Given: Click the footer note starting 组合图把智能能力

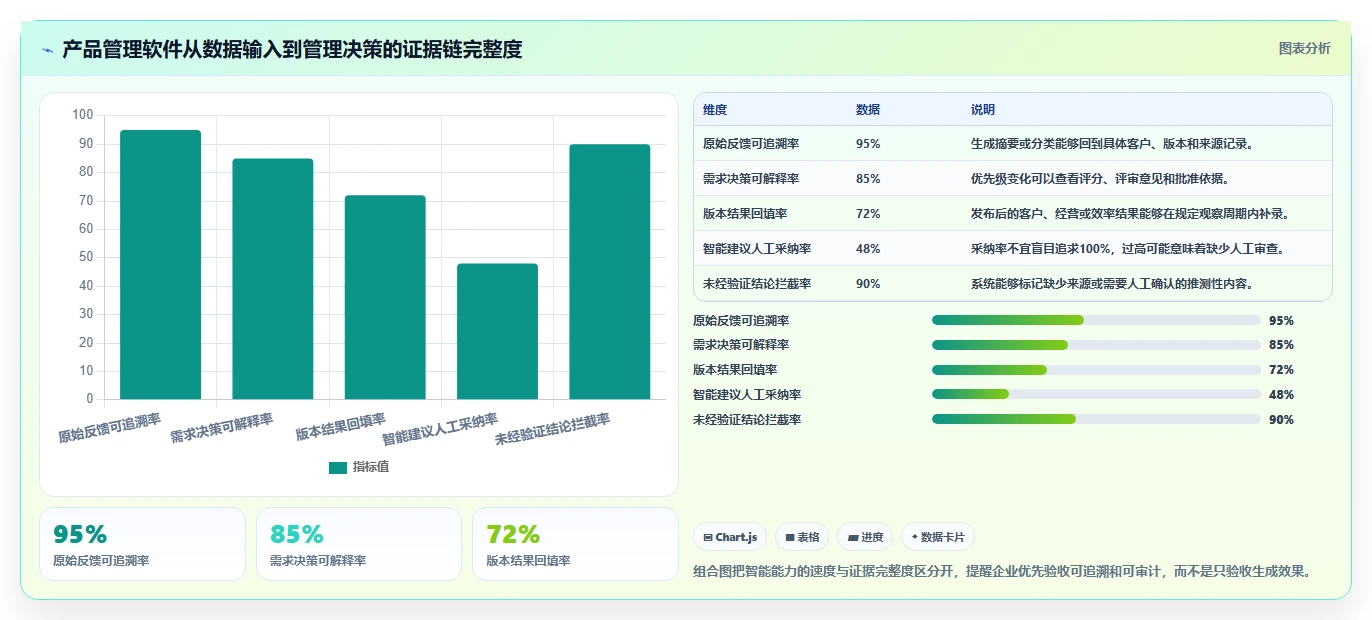Looking at the screenshot, I should coord(1002,572).
